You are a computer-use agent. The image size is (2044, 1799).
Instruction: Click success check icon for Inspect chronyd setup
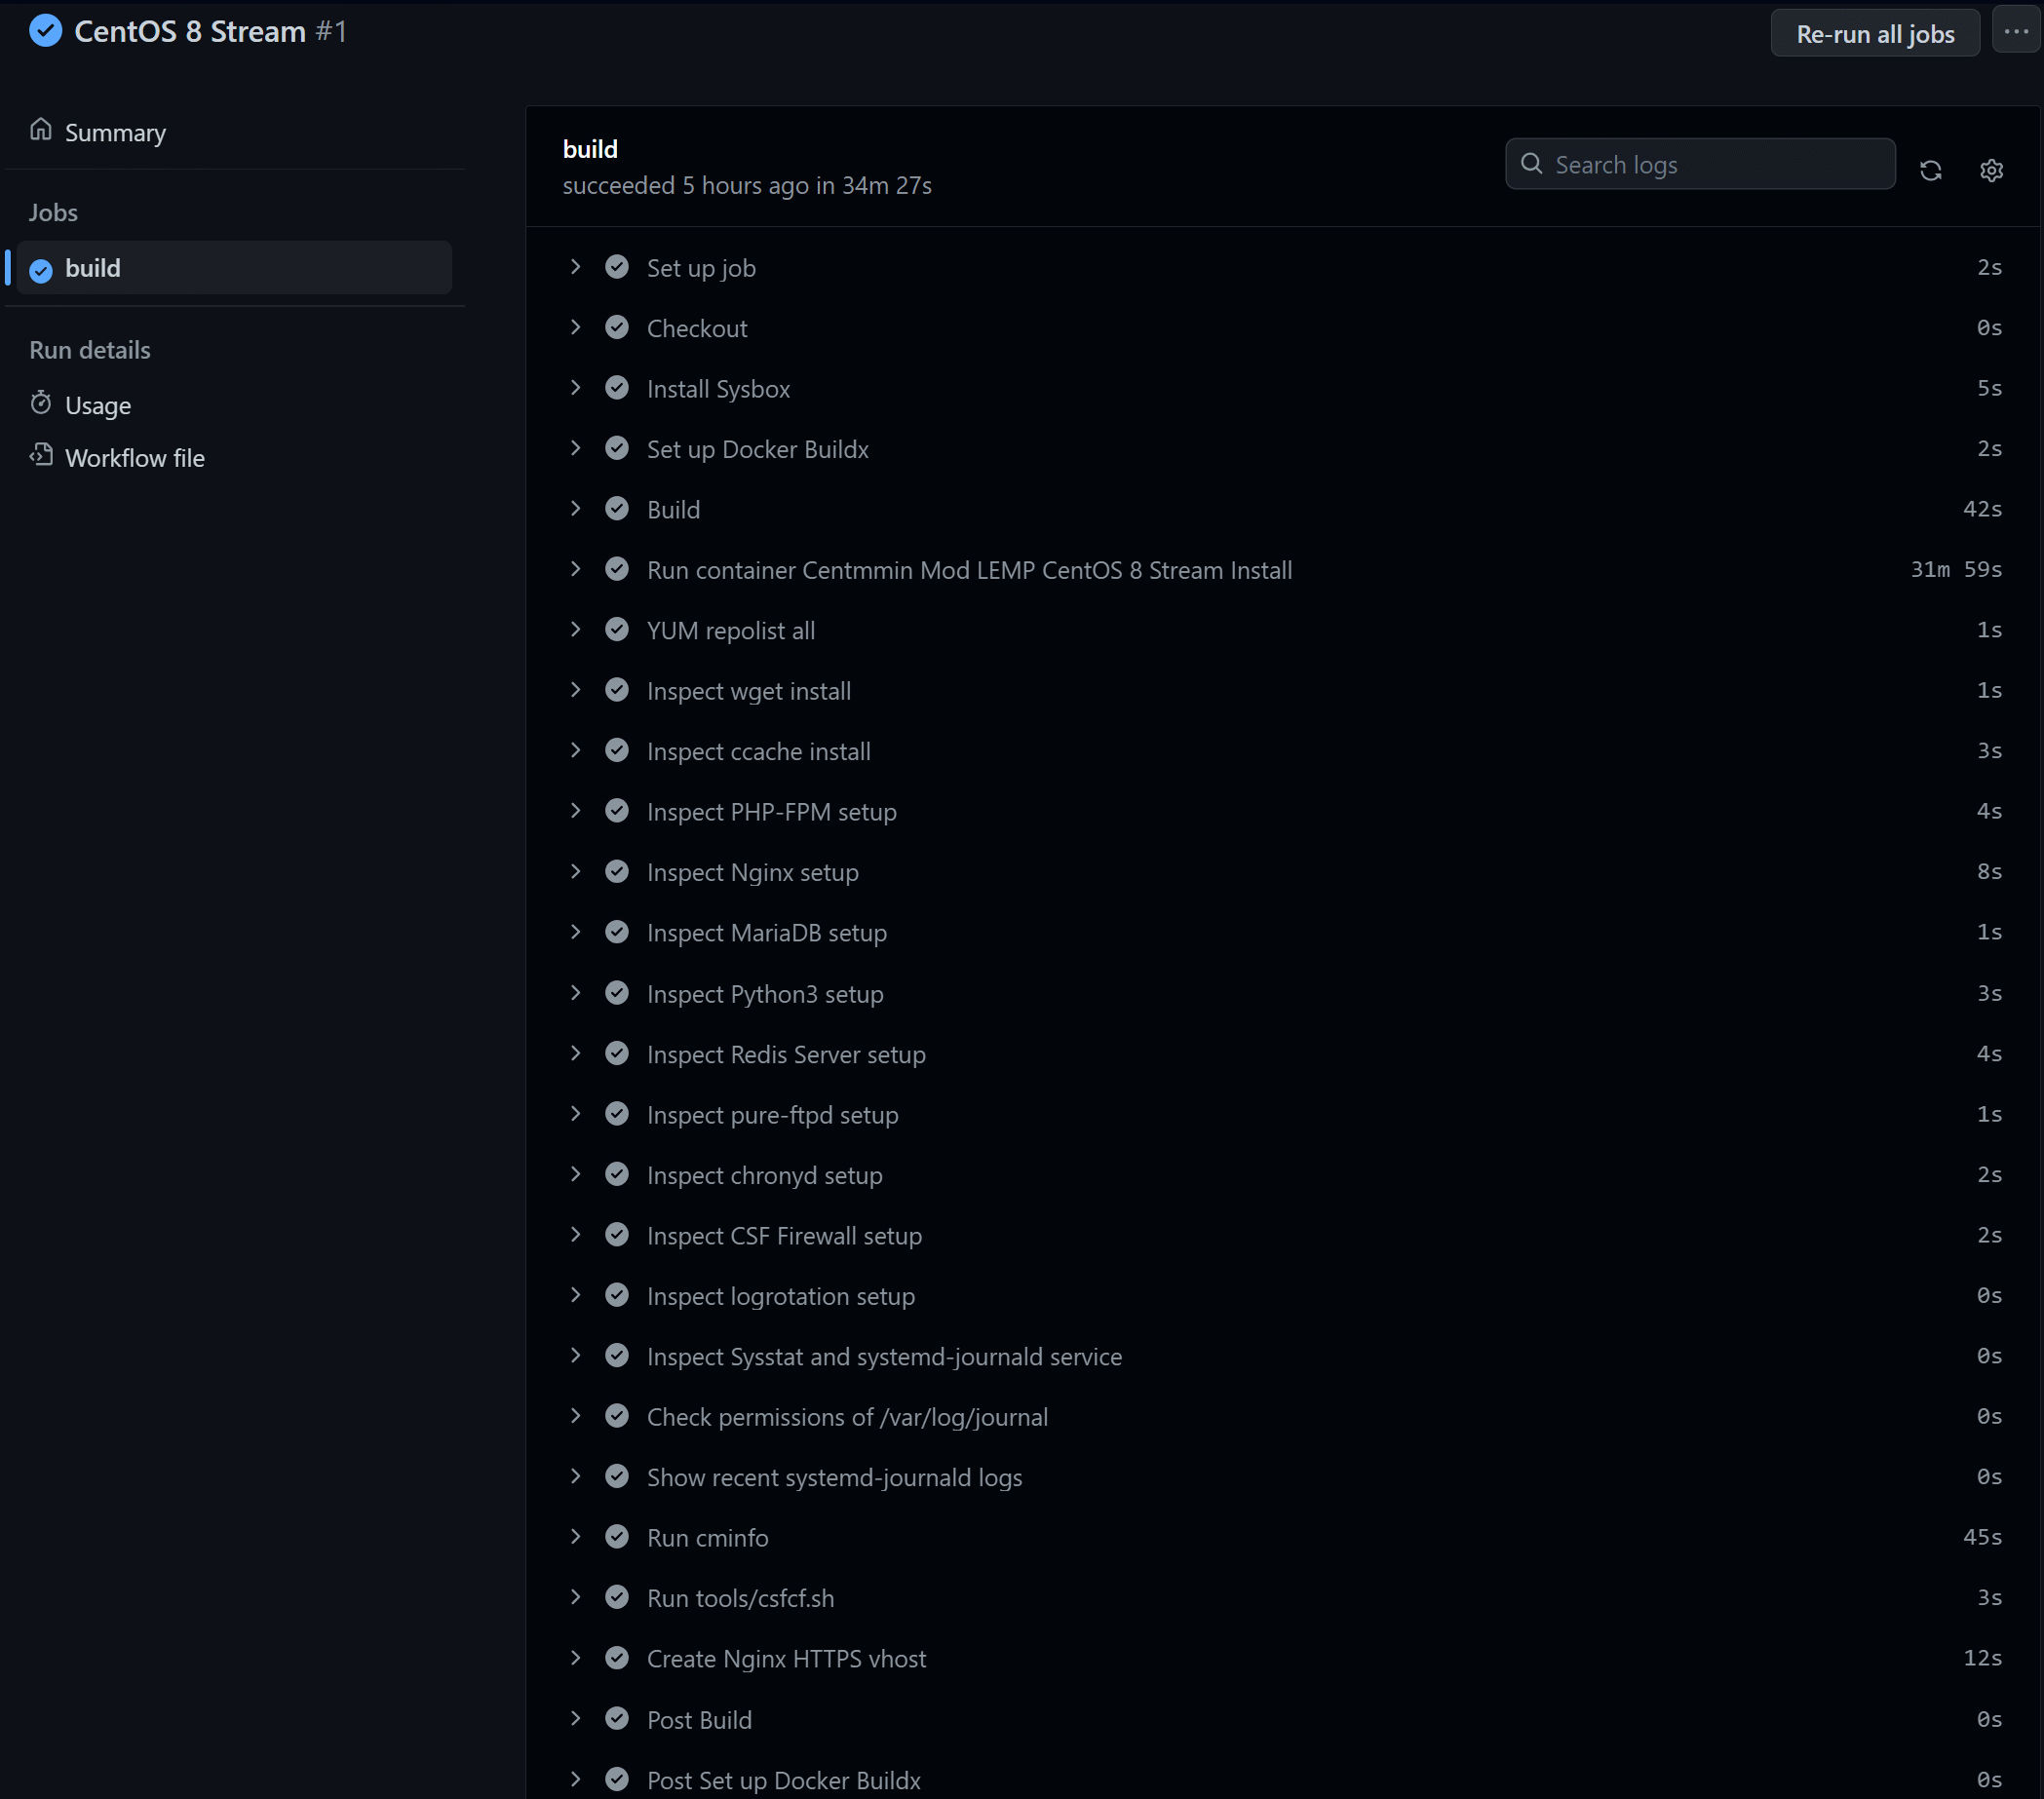point(617,1174)
